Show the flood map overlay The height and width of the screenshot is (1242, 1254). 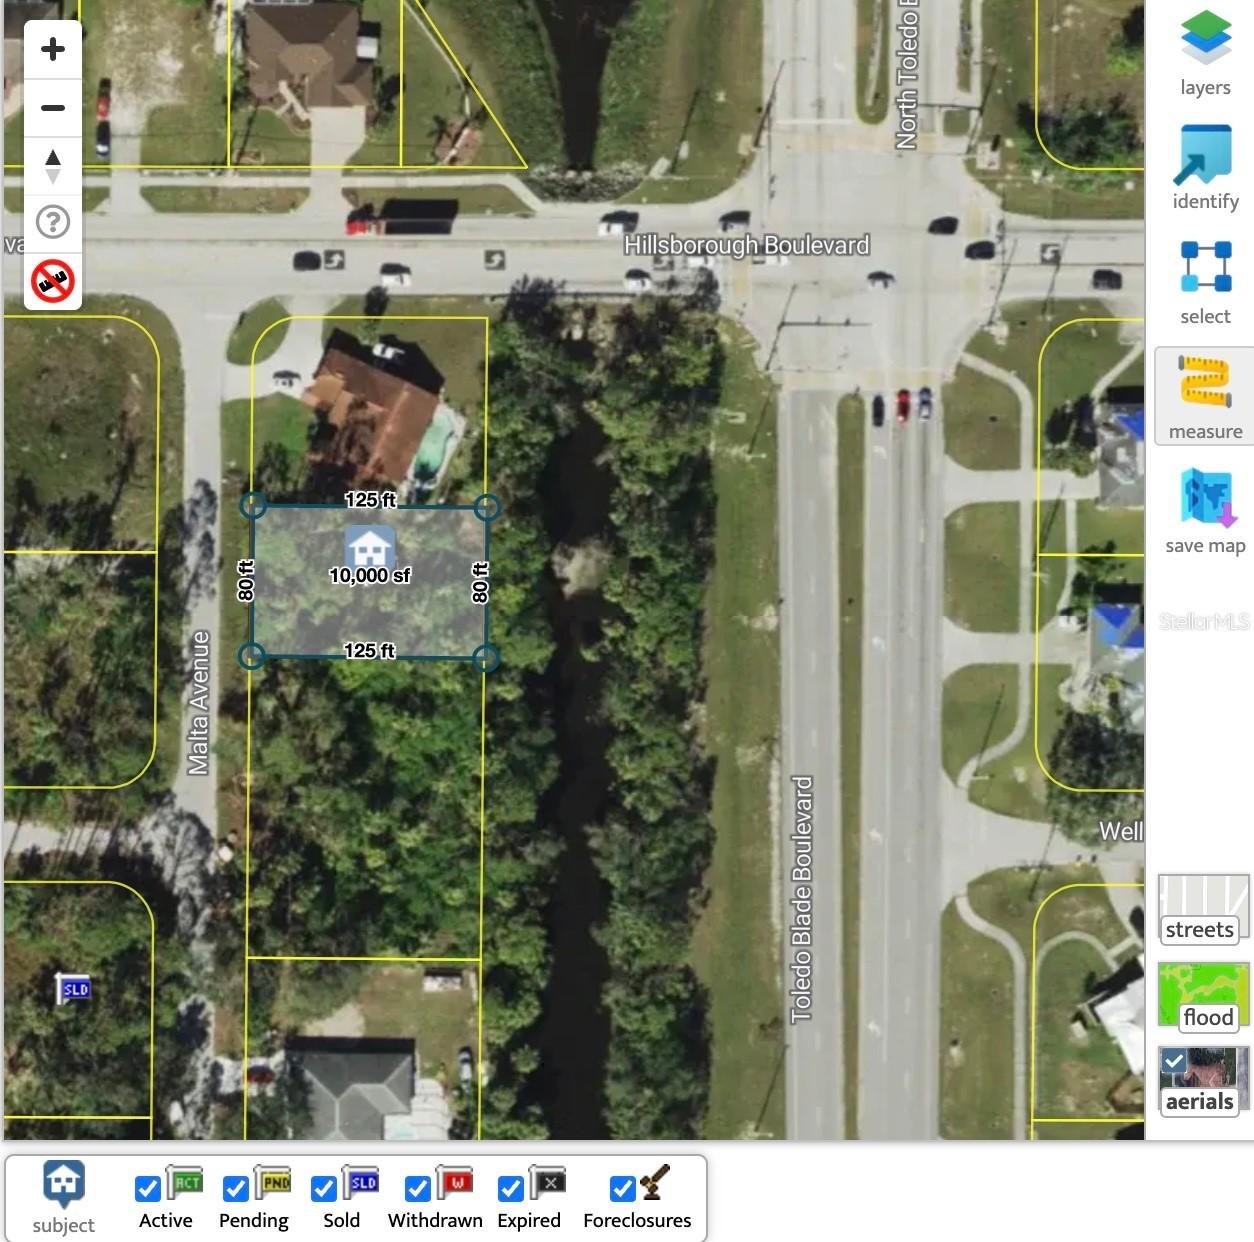[1203, 997]
